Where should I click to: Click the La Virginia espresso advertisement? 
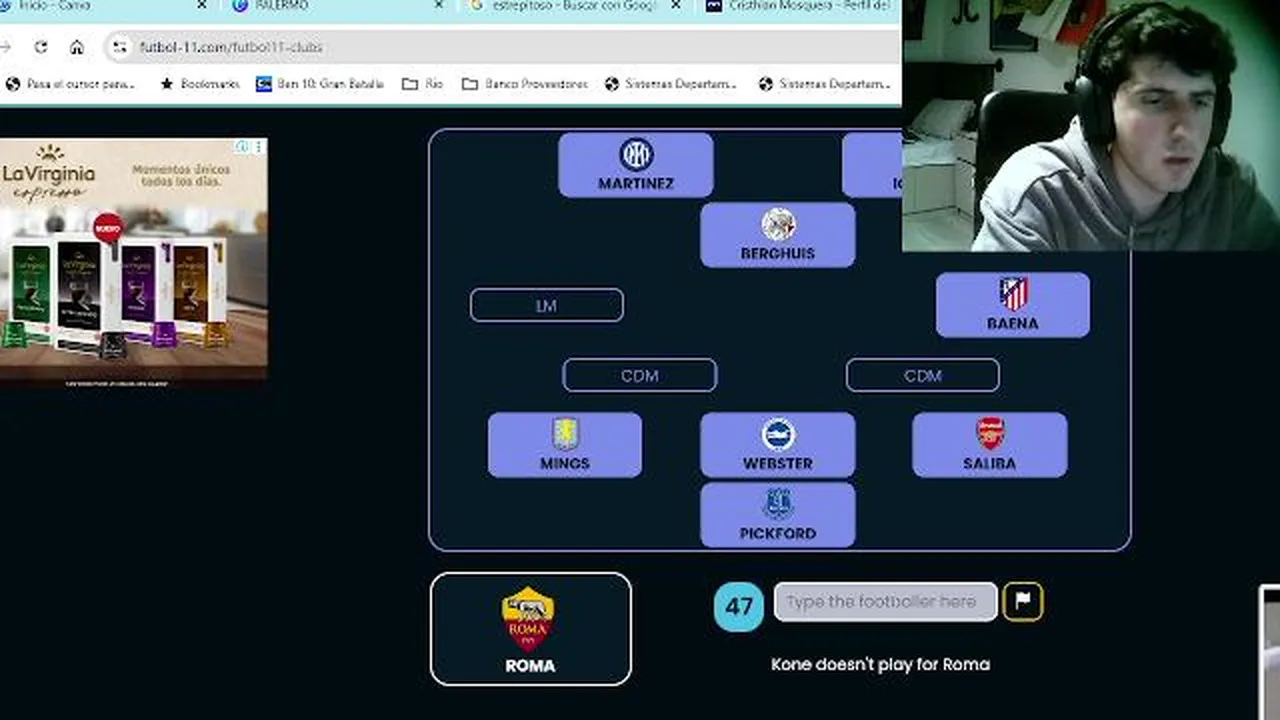point(133,262)
